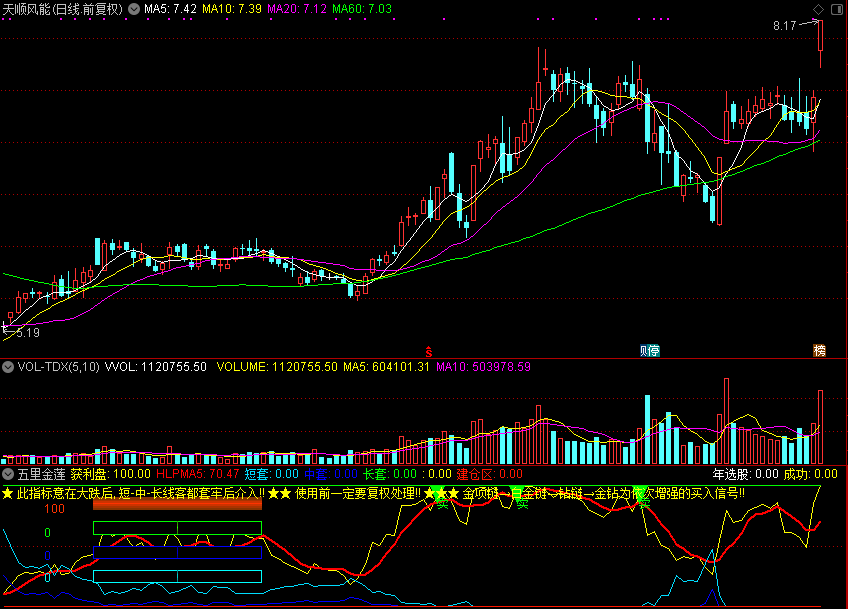Click the 8.17 high price label

pos(784,25)
